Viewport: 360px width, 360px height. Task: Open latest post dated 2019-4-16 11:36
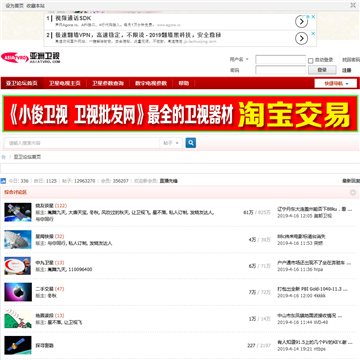point(314,263)
